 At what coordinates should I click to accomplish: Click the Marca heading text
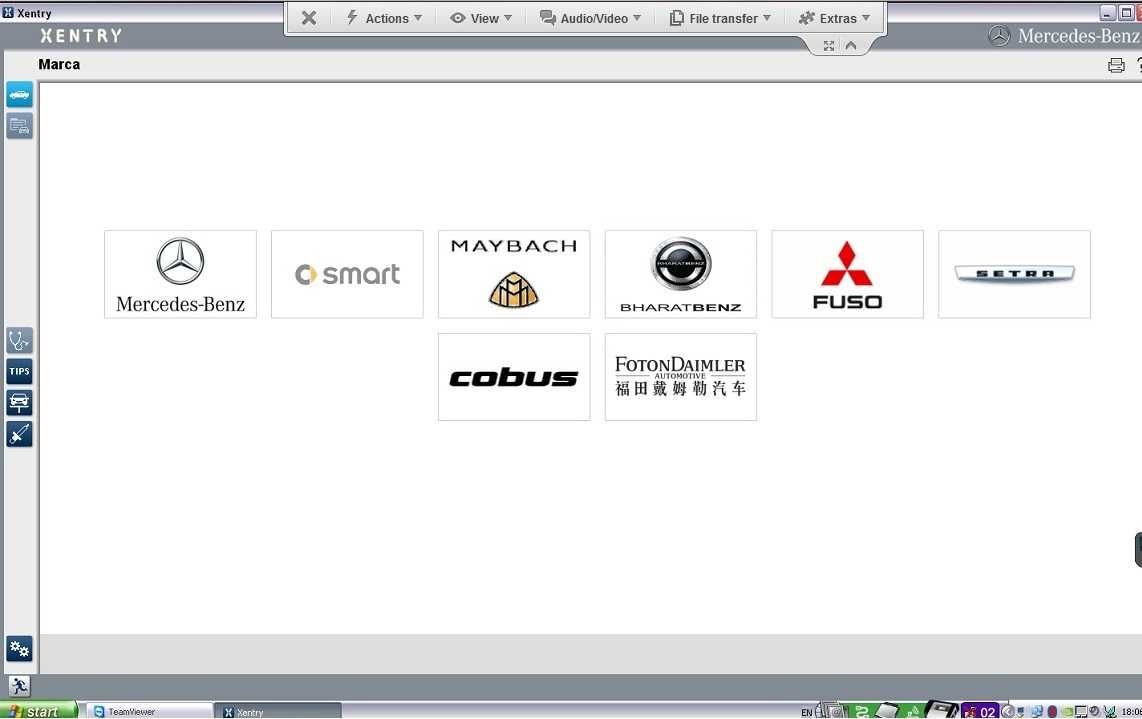click(59, 64)
